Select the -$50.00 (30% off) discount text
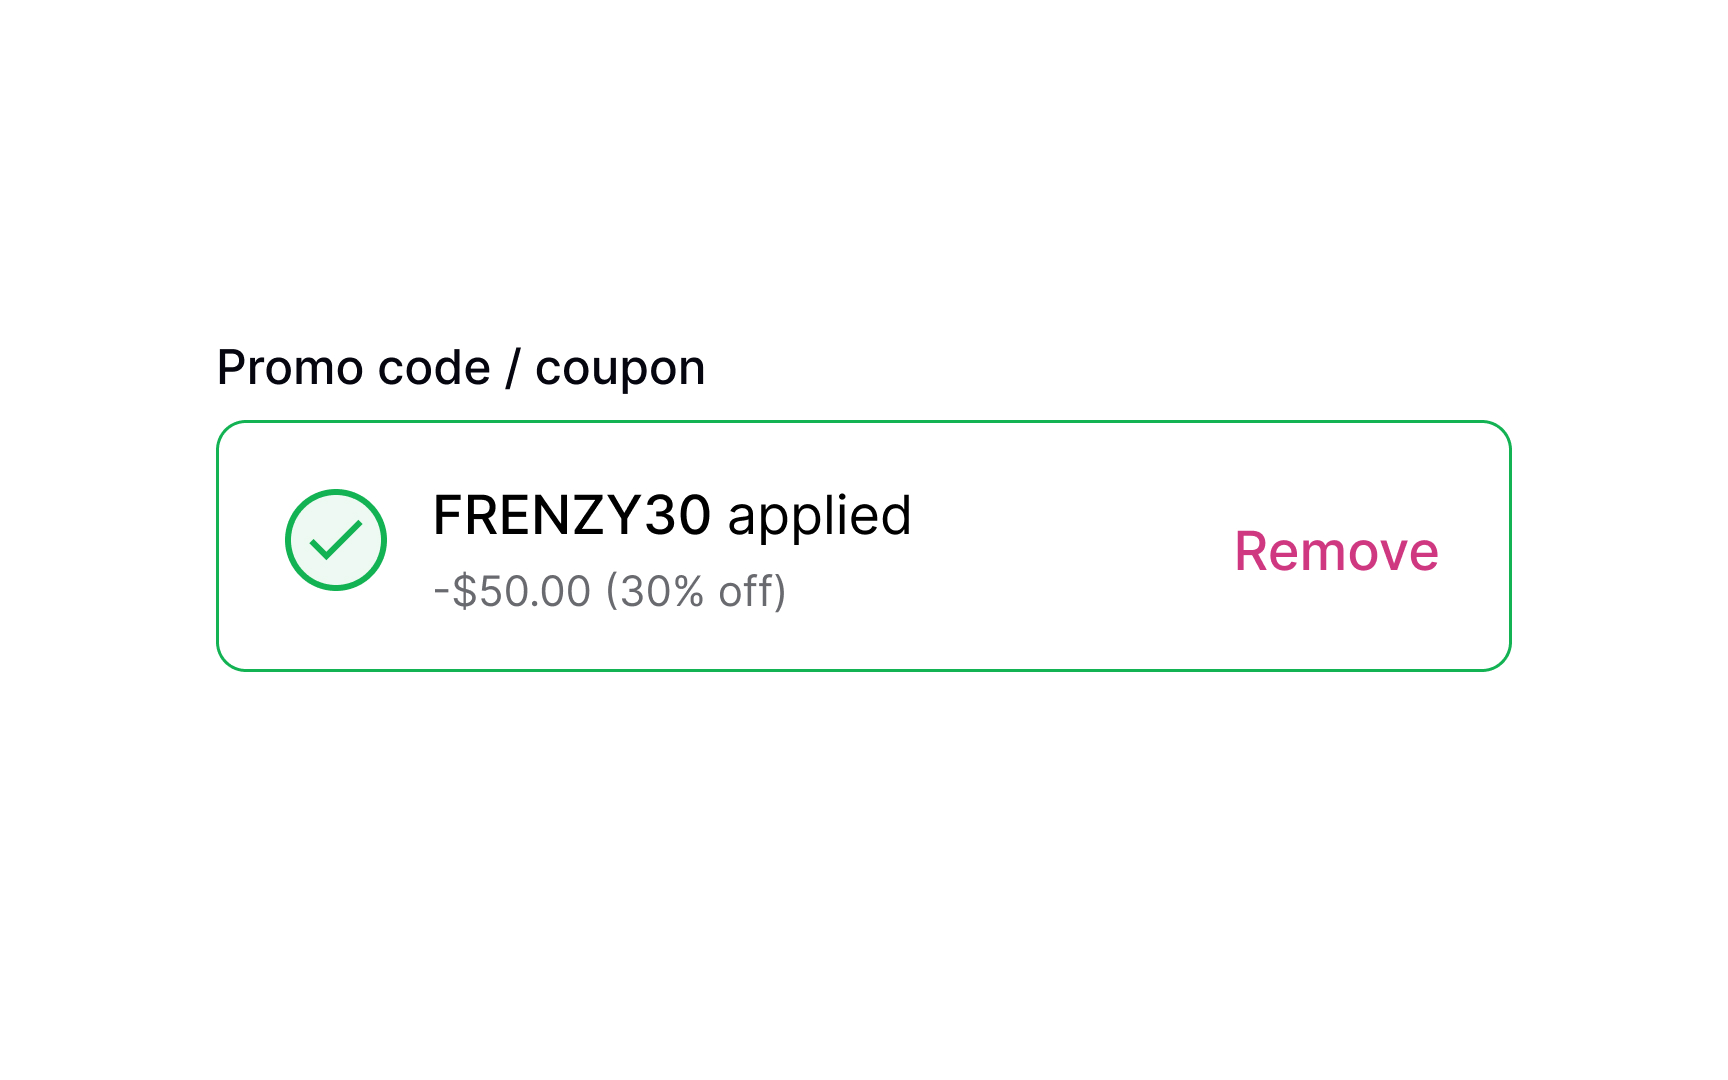Image resolution: width=1728 pixels, height=1080 pixels. pyautogui.click(x=610, y=590)
